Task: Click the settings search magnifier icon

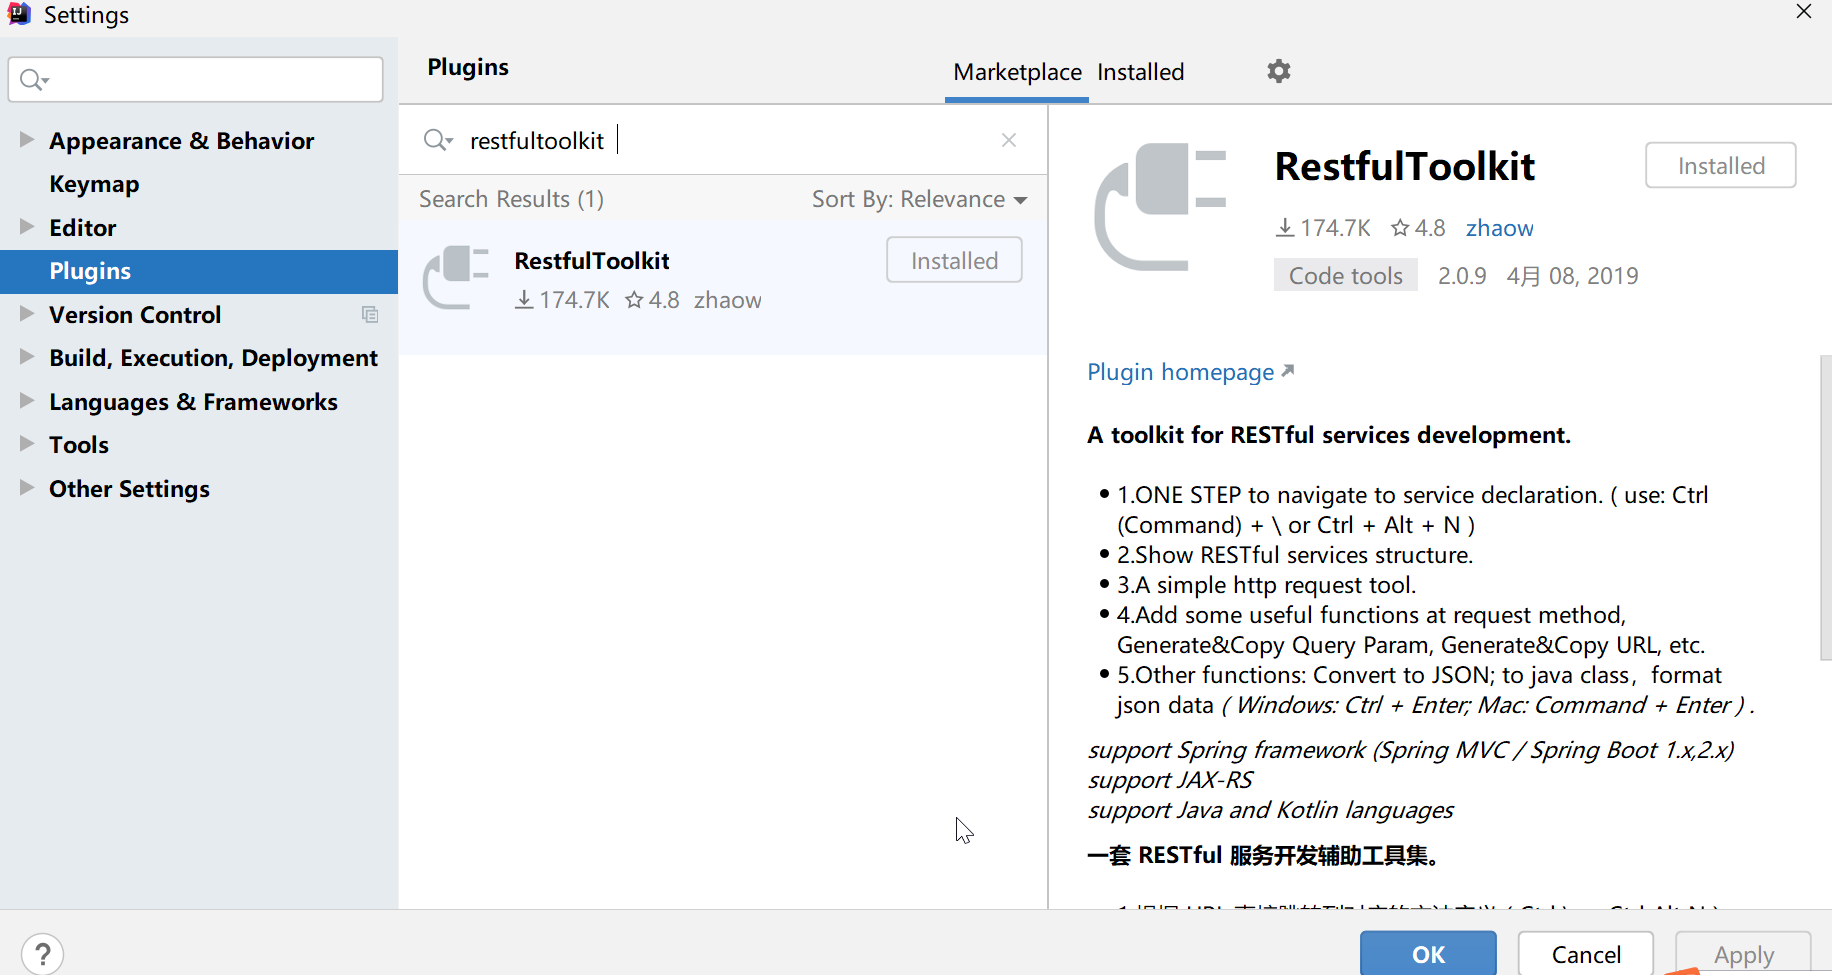Action: point(34,79)
